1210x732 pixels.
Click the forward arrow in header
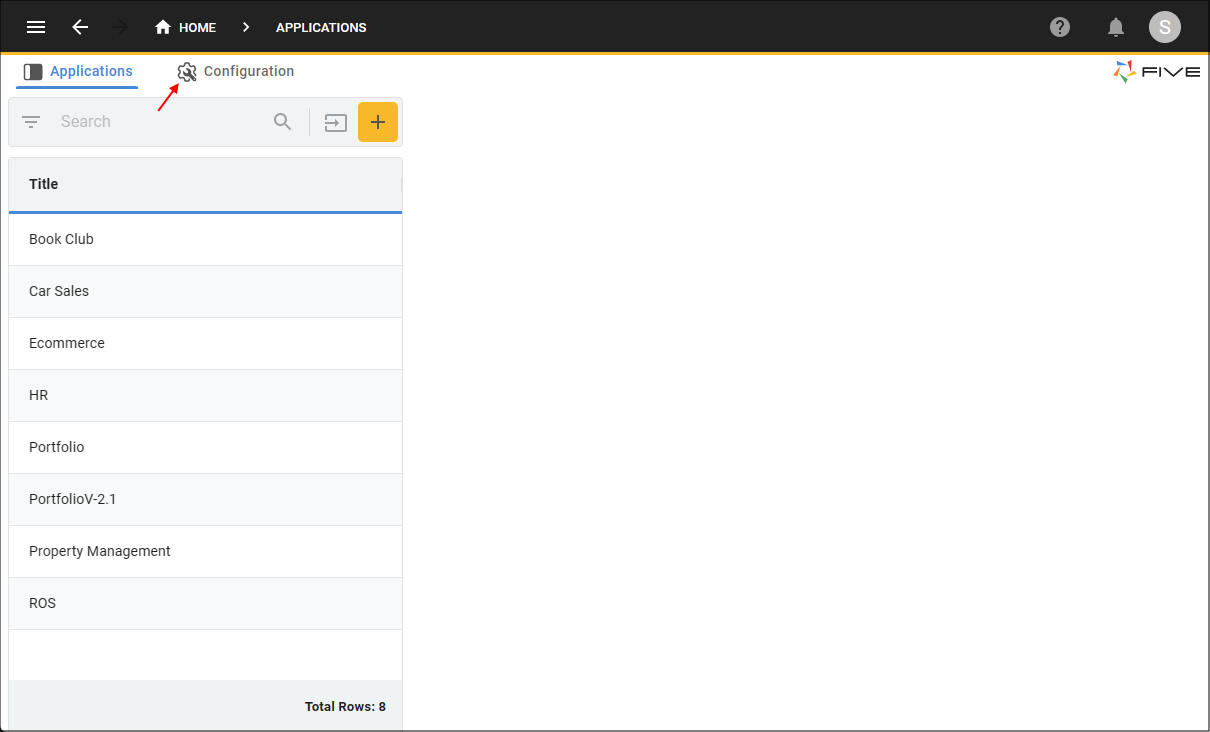click(121, 27)
